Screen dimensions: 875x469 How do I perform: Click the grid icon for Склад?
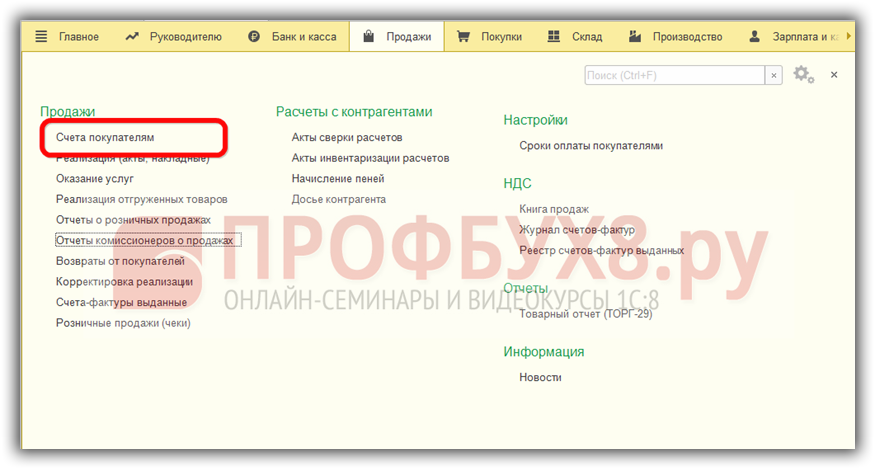[x=554, y=37]
